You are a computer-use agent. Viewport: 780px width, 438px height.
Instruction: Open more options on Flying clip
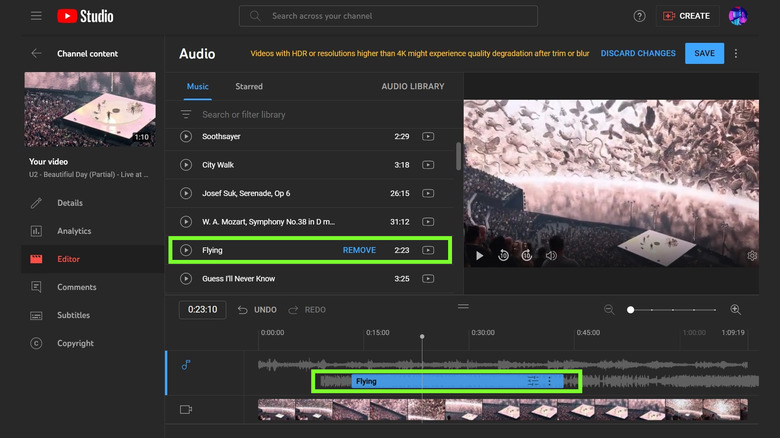click(x=549, y=381)
